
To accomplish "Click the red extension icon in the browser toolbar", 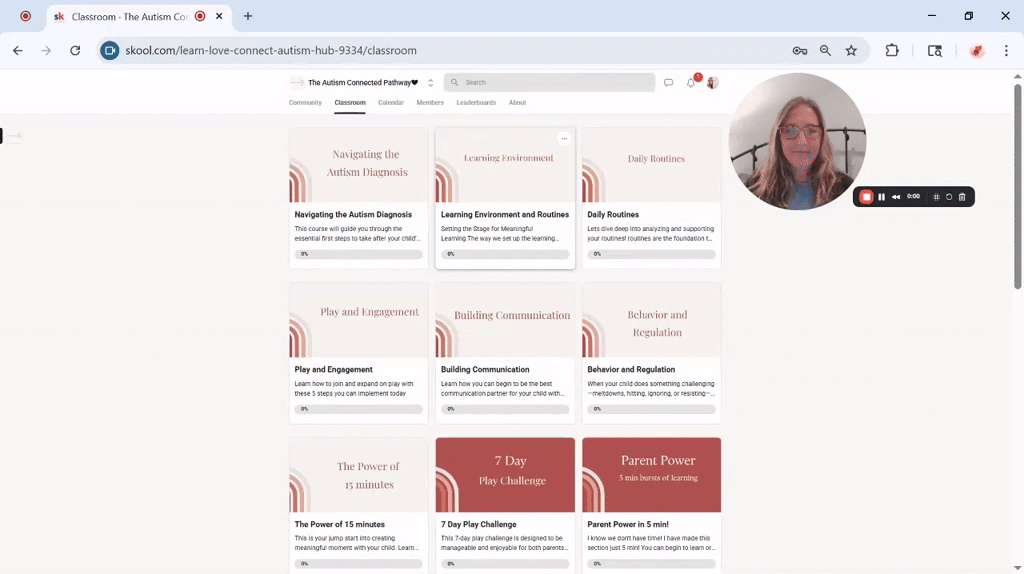I will (x=977, y=50).
